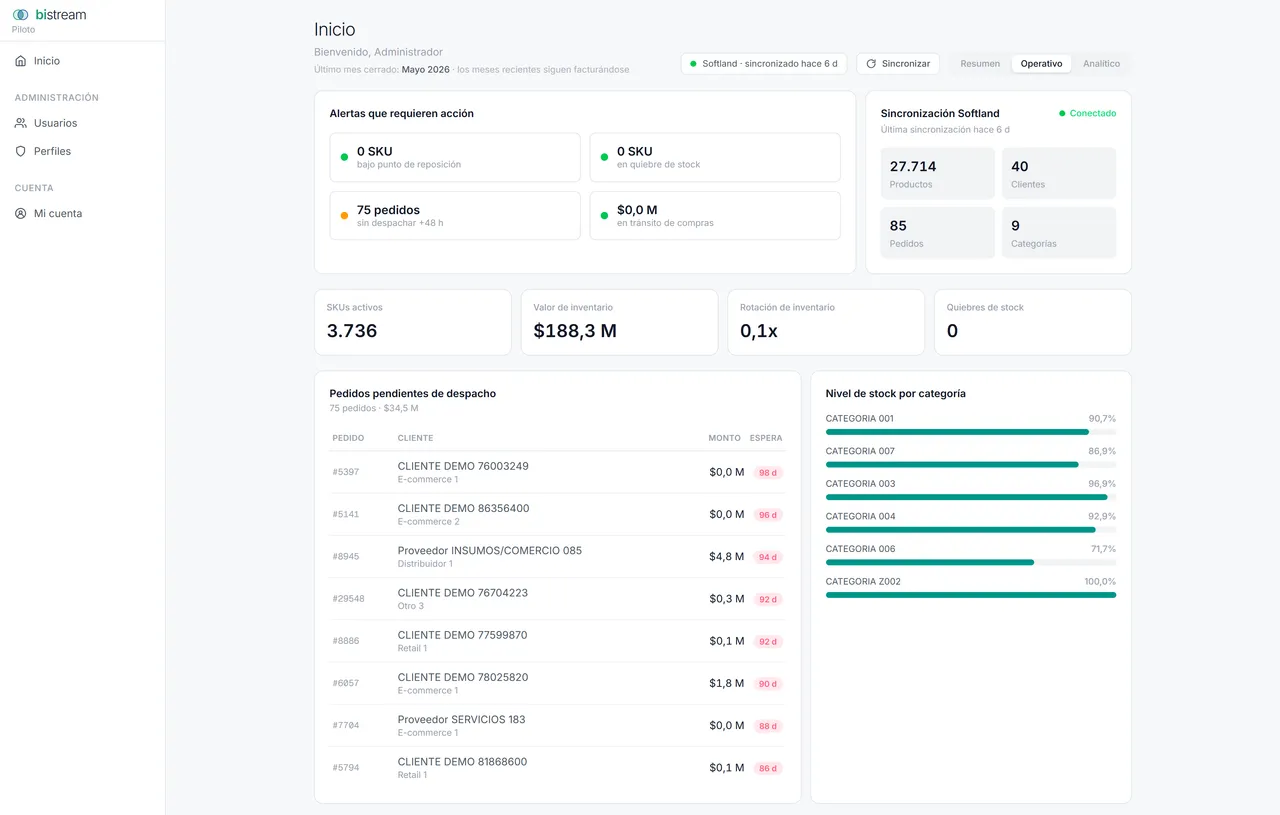The height and width of the screenshot is (815, 1280).
Task: Click Proveedor INSUMOS/COMERCIO 085 name
Action: point(490,551)
